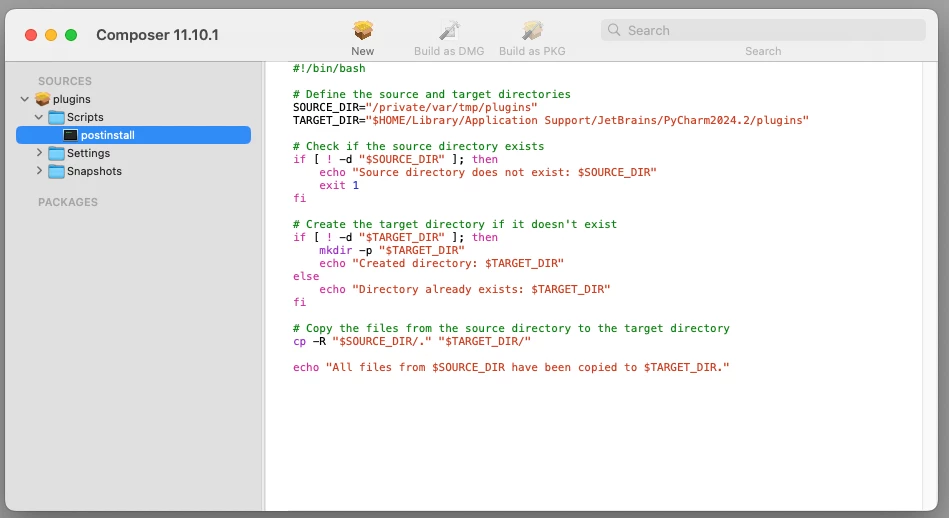949x518 pixels.
Task: Select the plugins source label
Action: tap(71, 99)
